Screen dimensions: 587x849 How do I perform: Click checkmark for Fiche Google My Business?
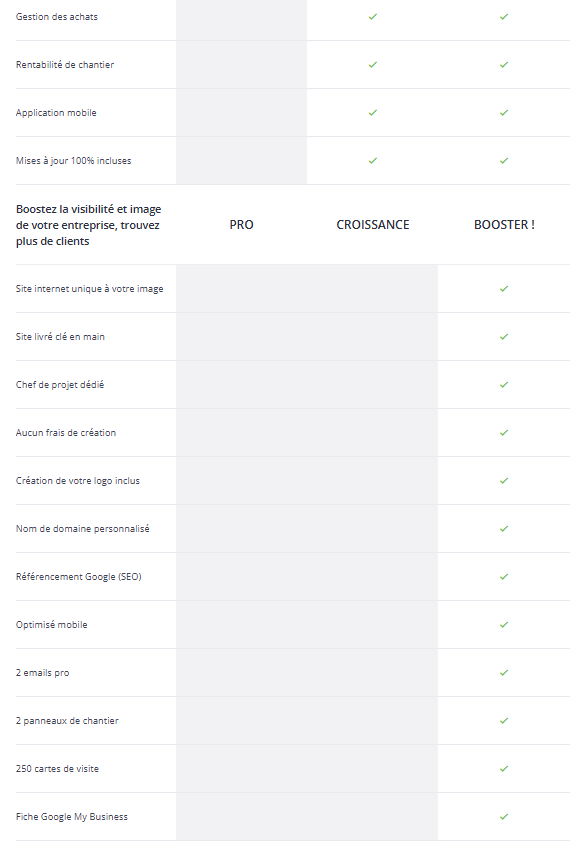point(504,817)
